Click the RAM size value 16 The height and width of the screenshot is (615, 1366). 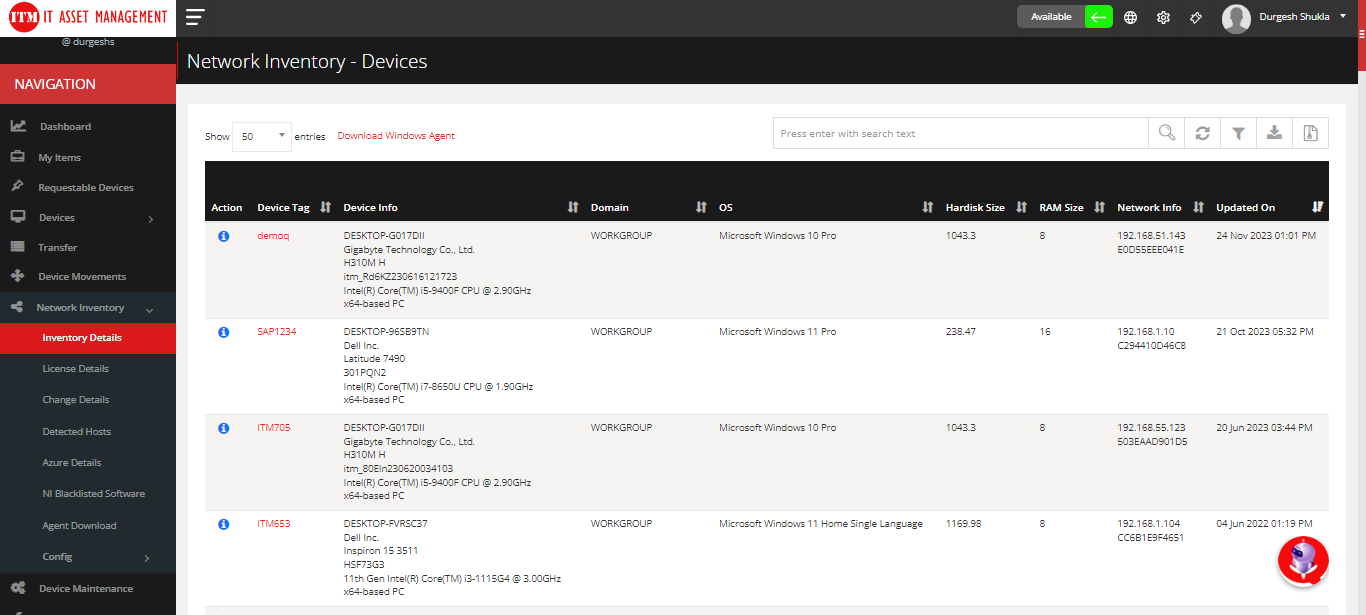tap(1045, 332)
